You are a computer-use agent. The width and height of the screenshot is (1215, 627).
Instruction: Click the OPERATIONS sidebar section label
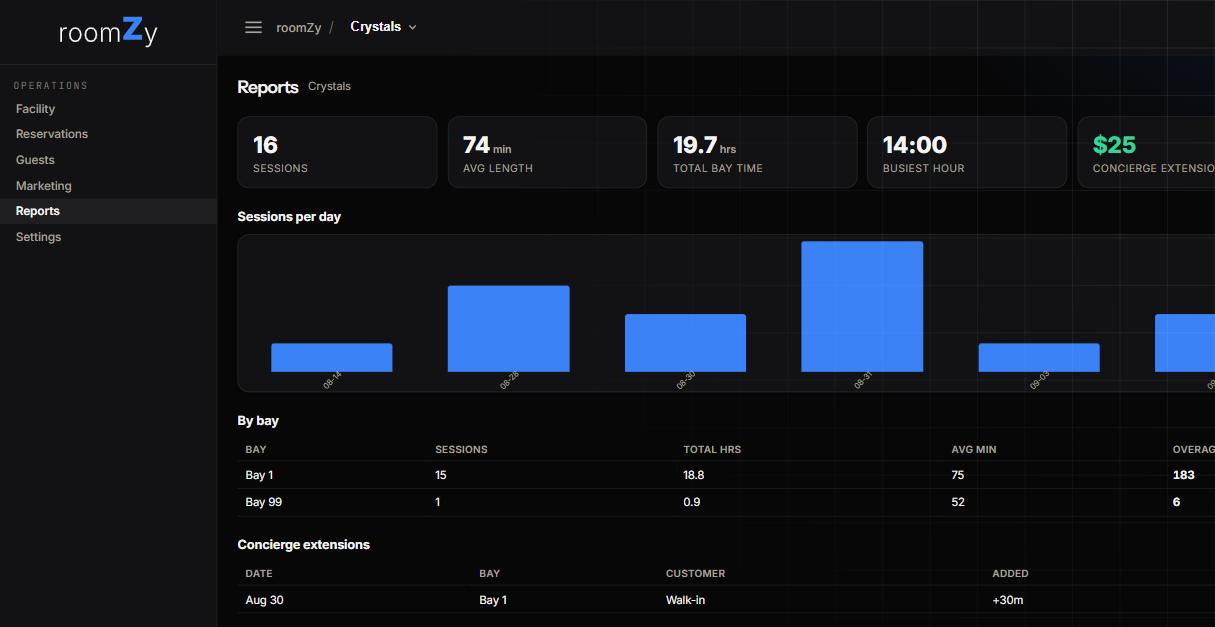[x=51, y=86]
